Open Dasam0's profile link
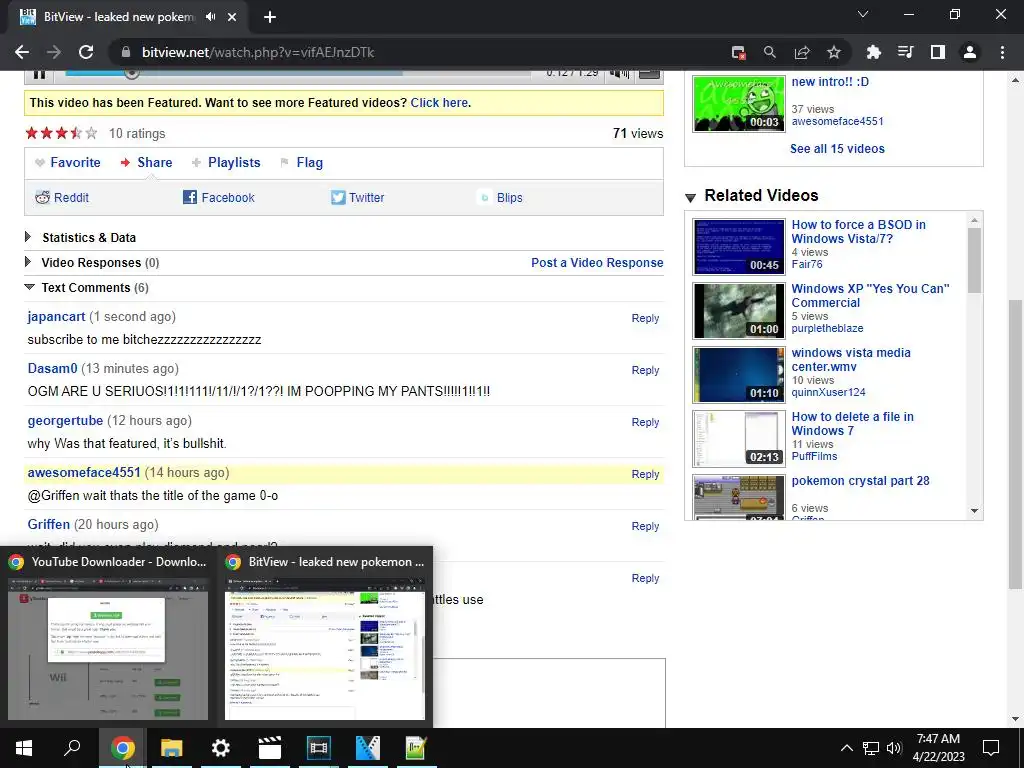 click(52, 368)
